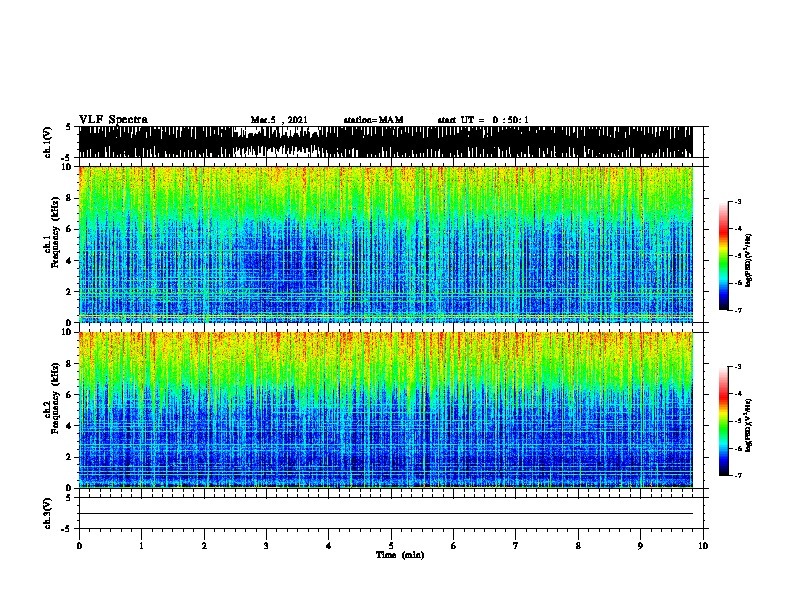Select the ch.1(V) axis label
The height and width of the screenshot is (612, 792).
48,142
